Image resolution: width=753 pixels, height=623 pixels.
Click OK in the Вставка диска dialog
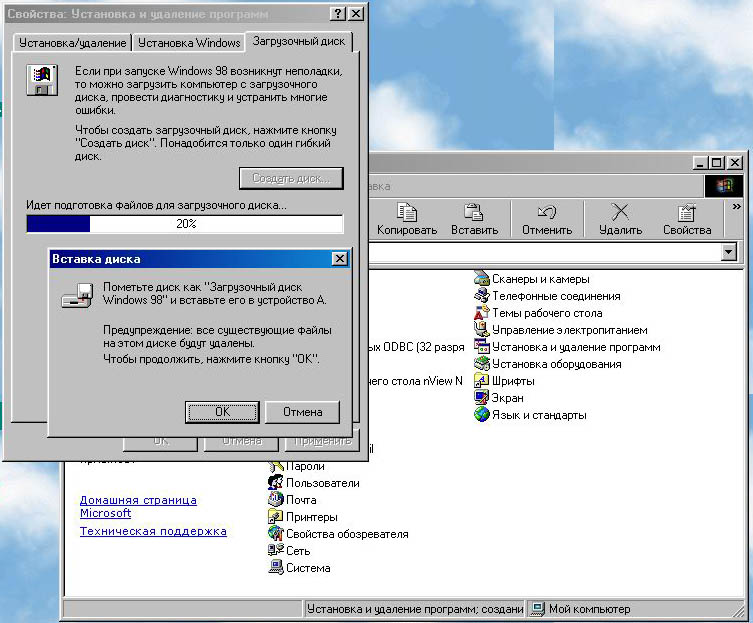pos(222,412)
